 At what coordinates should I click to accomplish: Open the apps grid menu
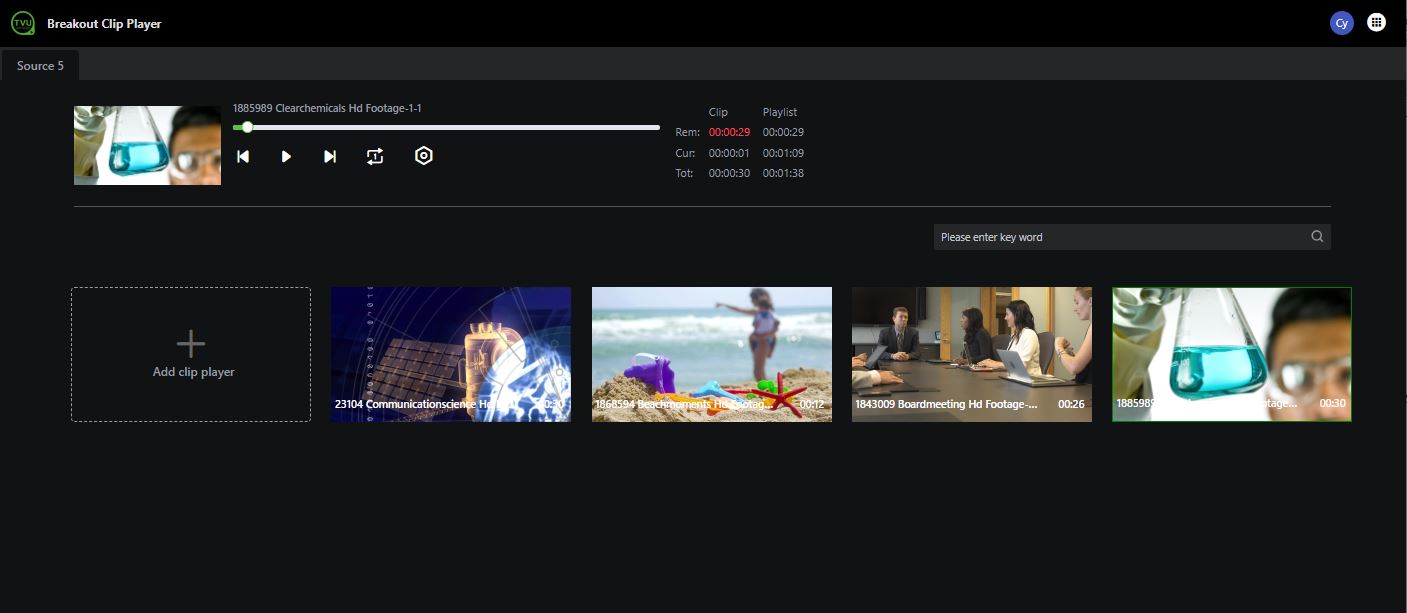(1376, 21)
